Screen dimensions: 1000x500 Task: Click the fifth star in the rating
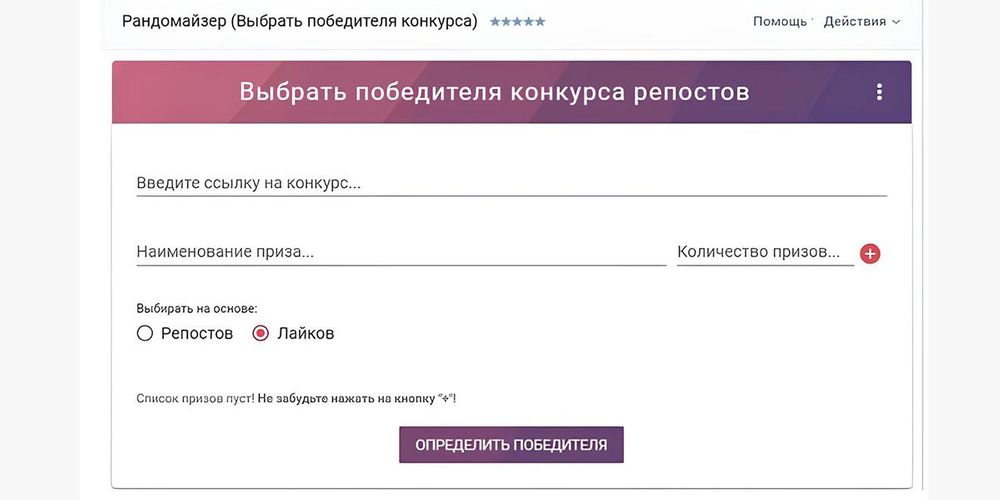(541, 22)
